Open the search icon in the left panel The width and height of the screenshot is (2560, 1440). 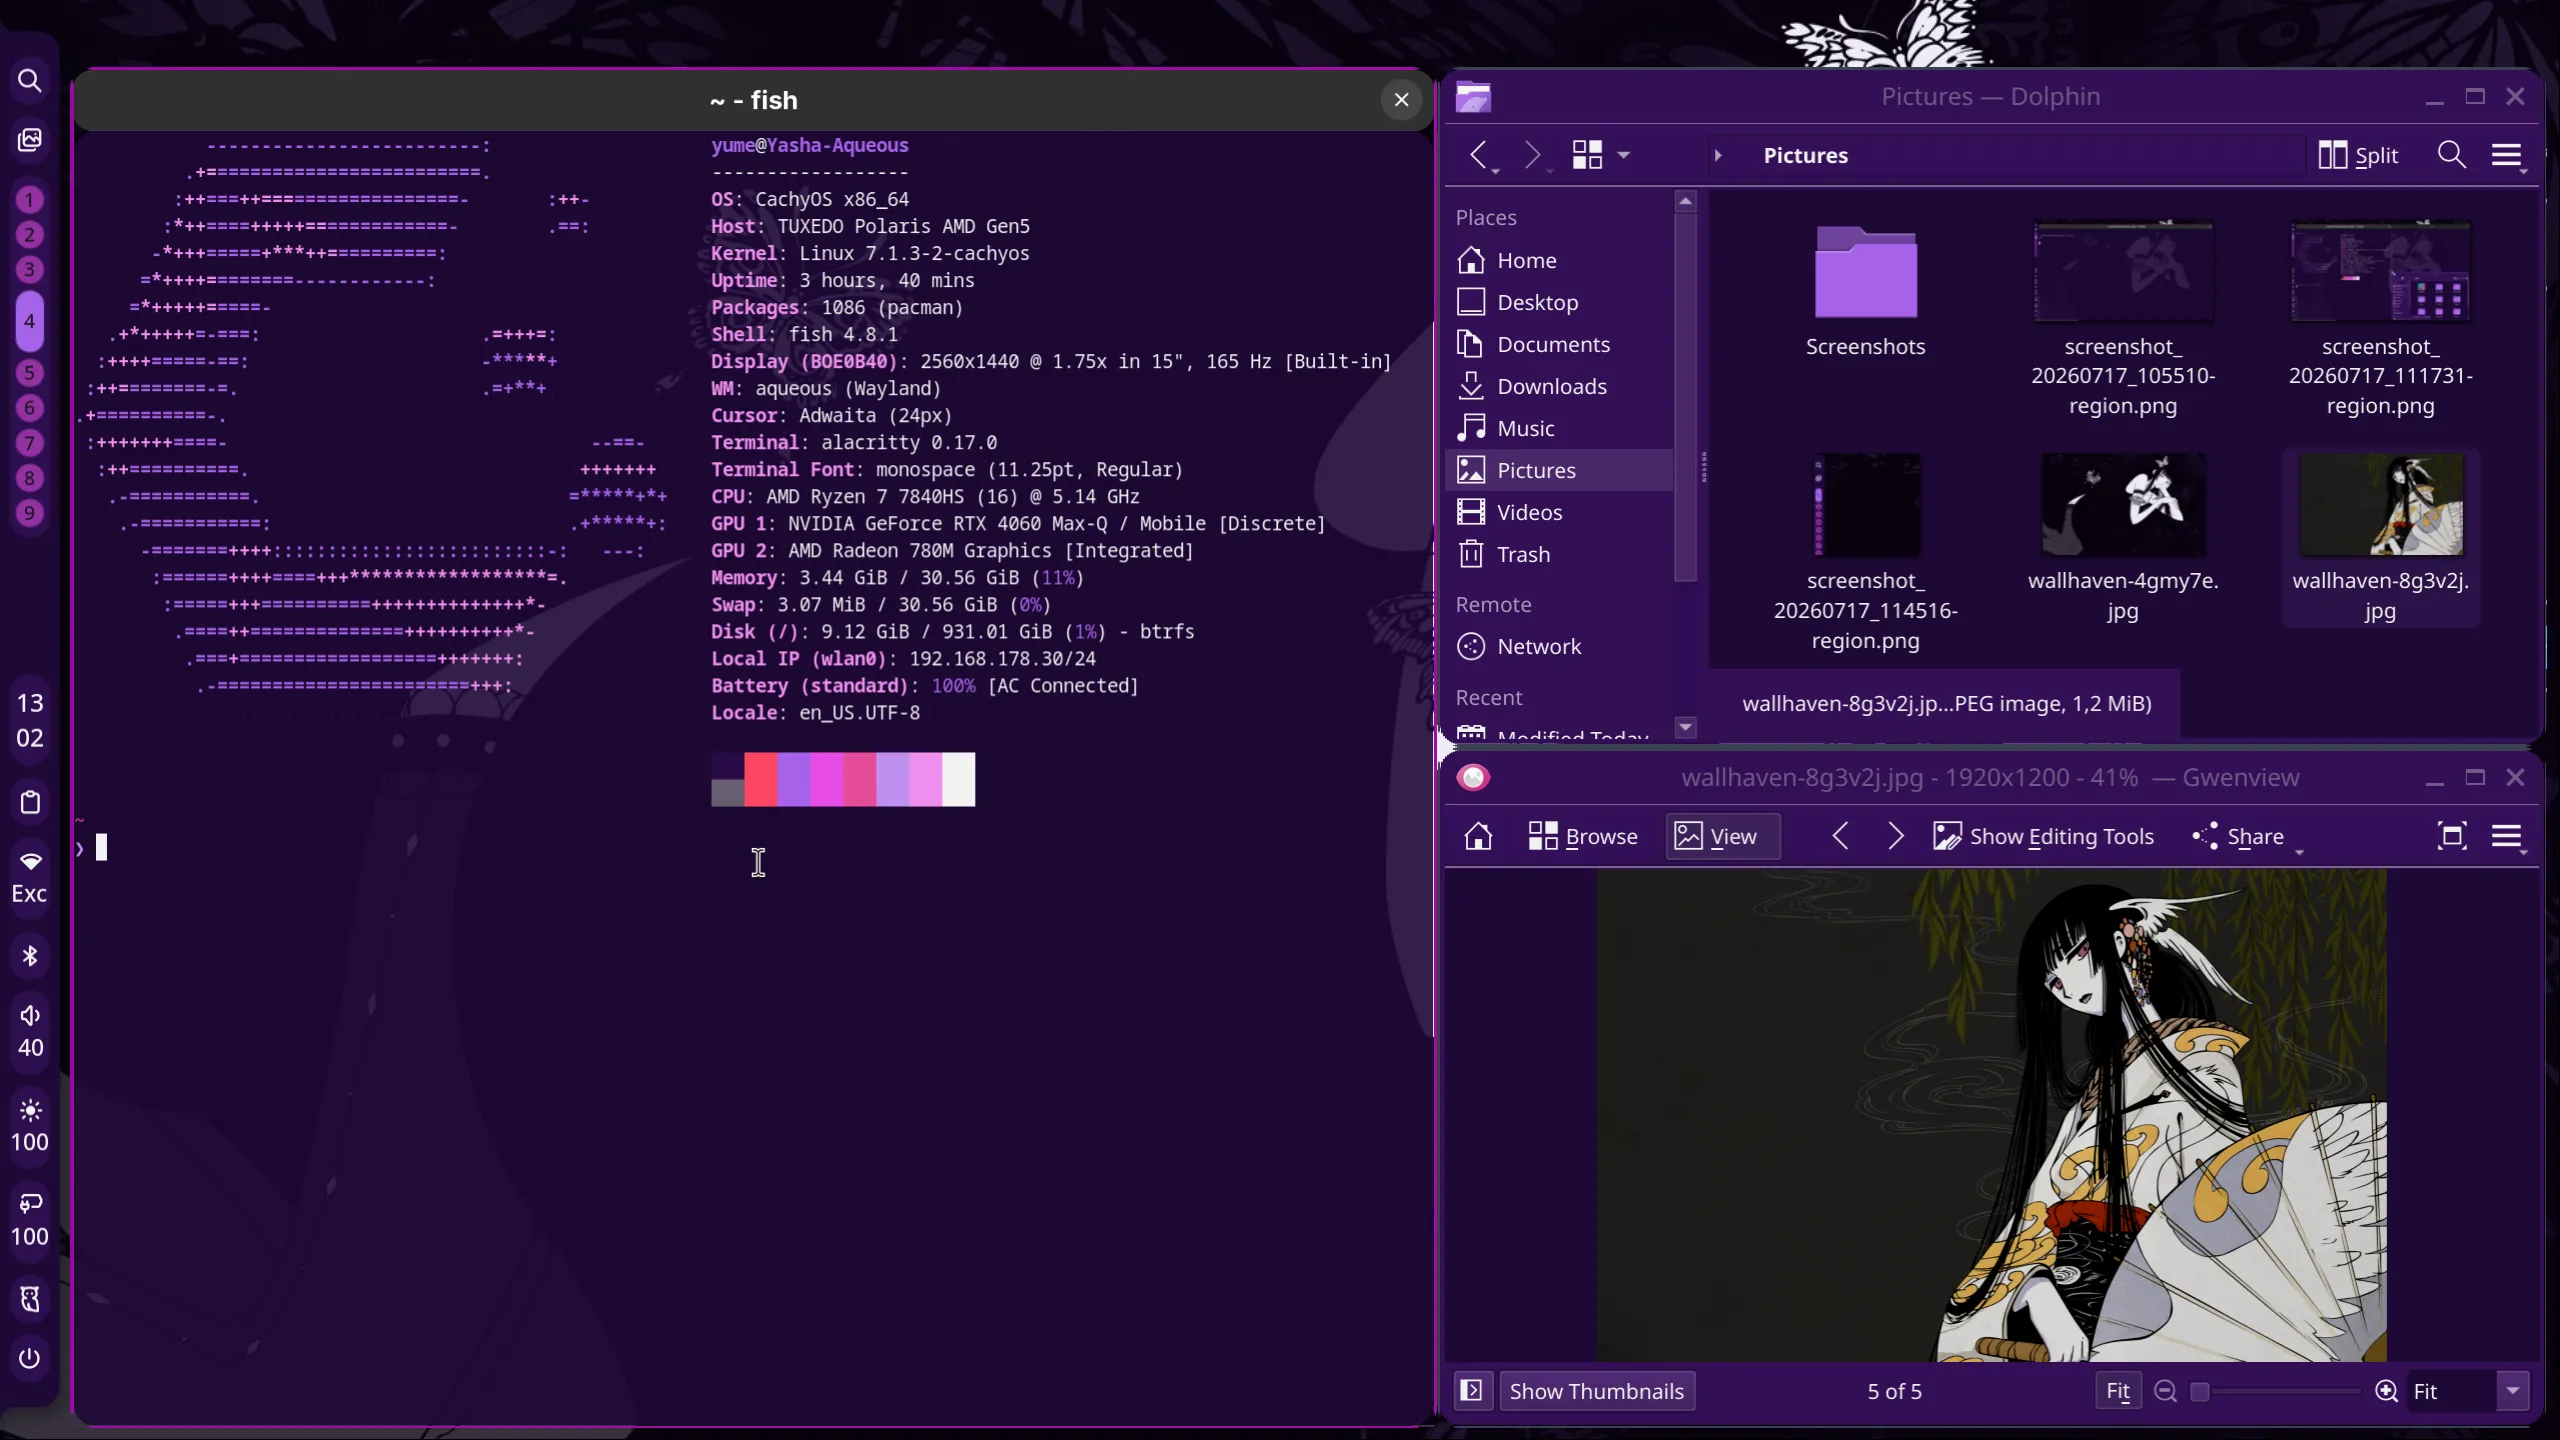click(30, 80)
